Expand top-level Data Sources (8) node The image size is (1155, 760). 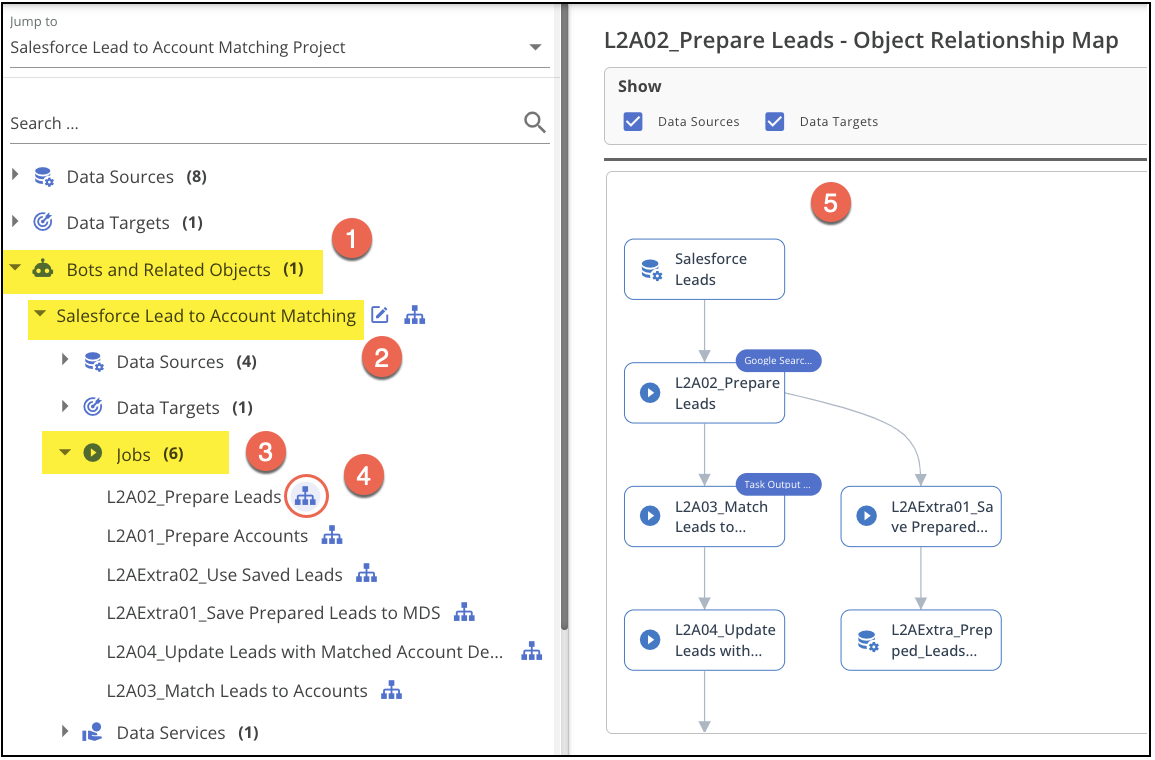15,175
